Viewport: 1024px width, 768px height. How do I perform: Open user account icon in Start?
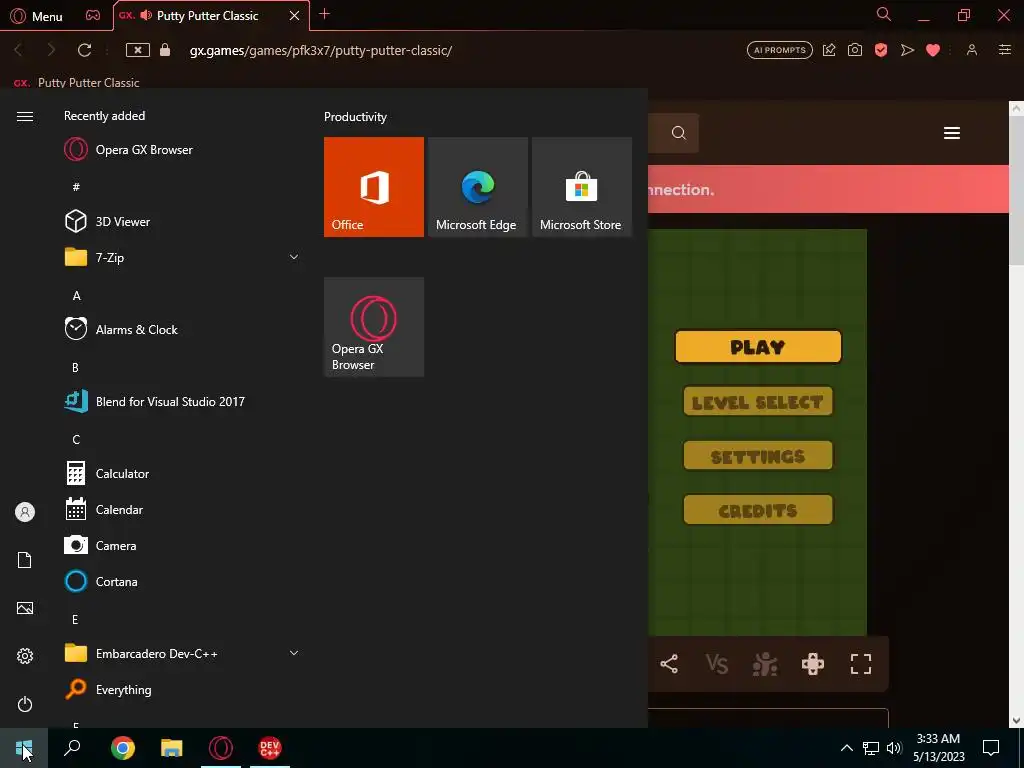click(25, 512)
